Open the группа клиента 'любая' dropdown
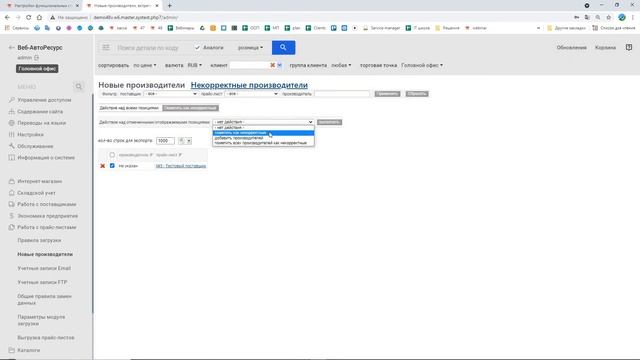 pos(341,65)
